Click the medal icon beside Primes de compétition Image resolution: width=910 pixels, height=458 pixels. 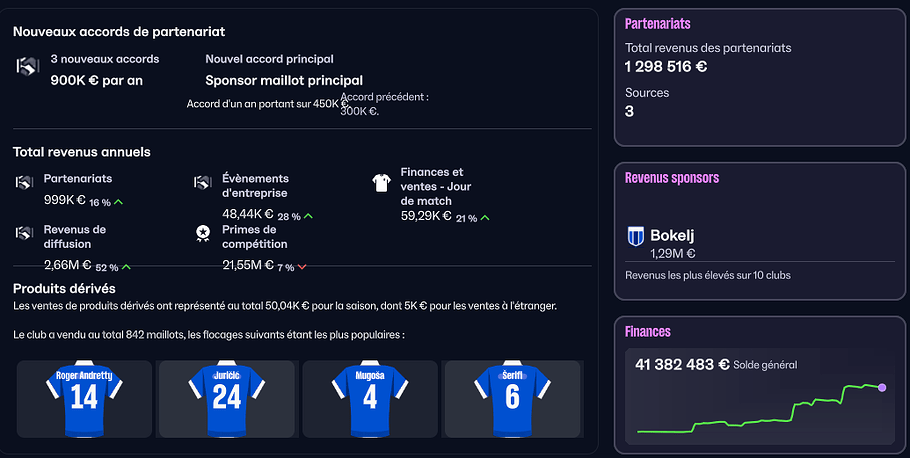(203, 233)
